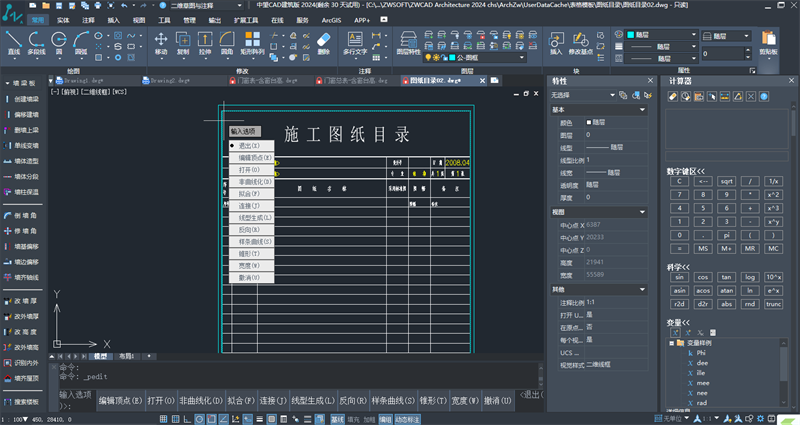The image size is (800, 425).
Task: Click the help question mark icon
Action: (163, 6)
